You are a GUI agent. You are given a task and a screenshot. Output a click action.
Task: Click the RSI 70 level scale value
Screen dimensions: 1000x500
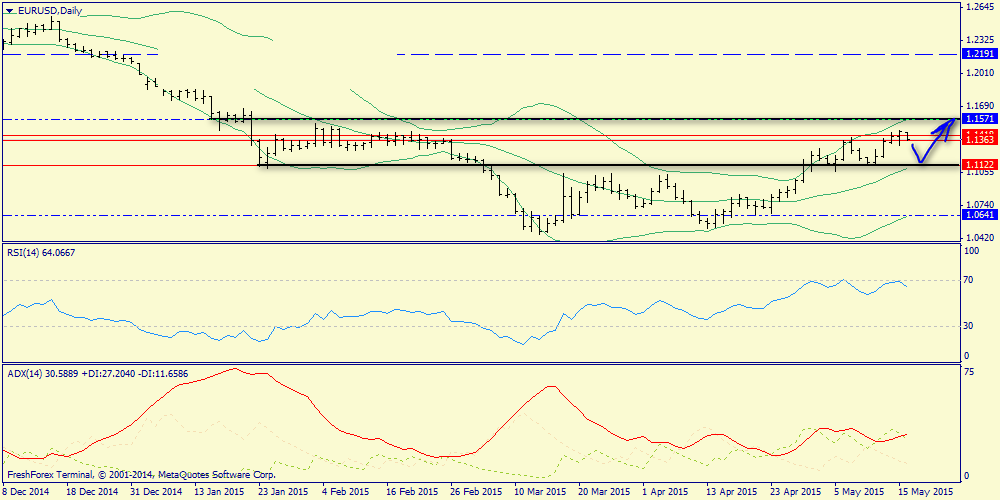[968, 281]
